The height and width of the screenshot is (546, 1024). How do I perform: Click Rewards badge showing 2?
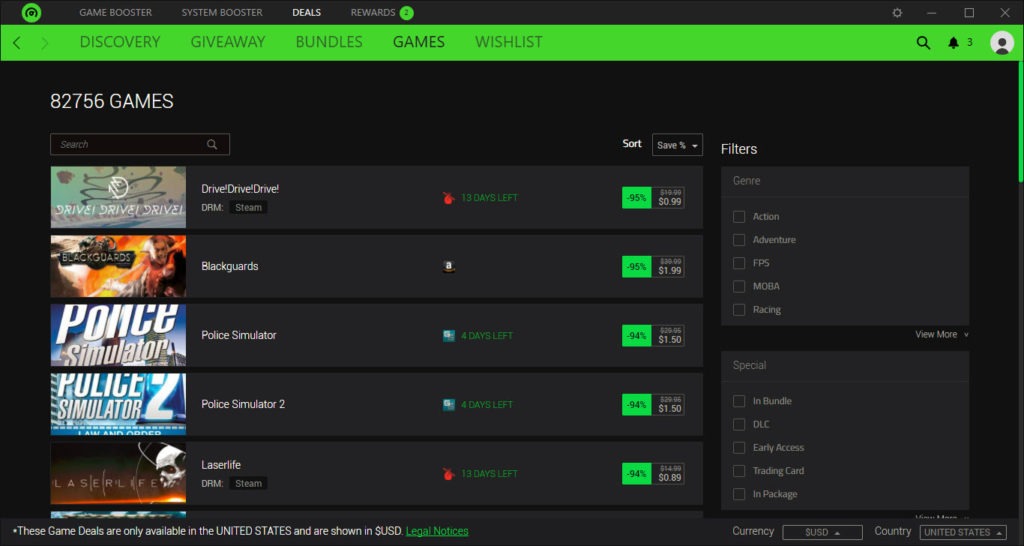tap(406, 12)
